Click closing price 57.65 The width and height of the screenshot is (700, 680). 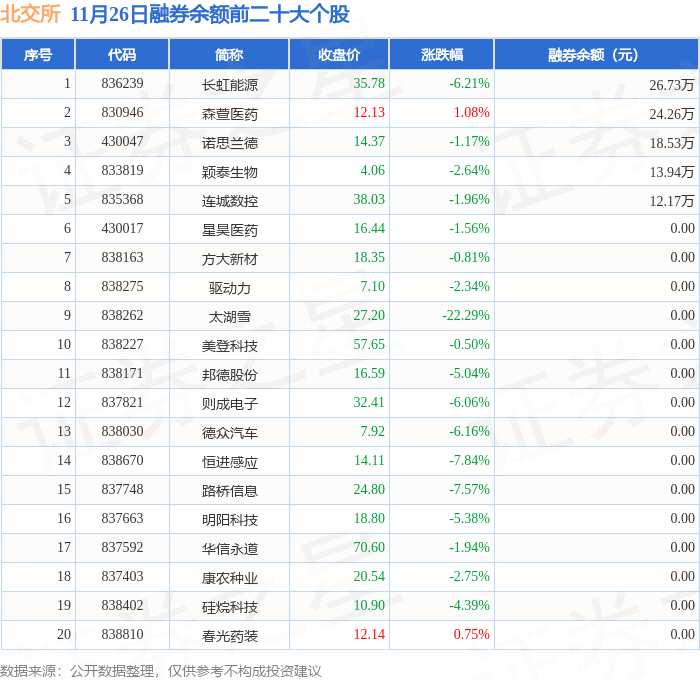369,345
